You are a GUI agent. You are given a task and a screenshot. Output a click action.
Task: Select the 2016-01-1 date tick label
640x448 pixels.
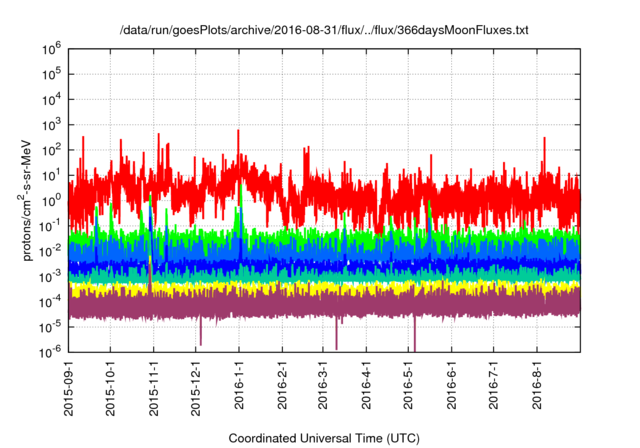(x=239, y=386)
